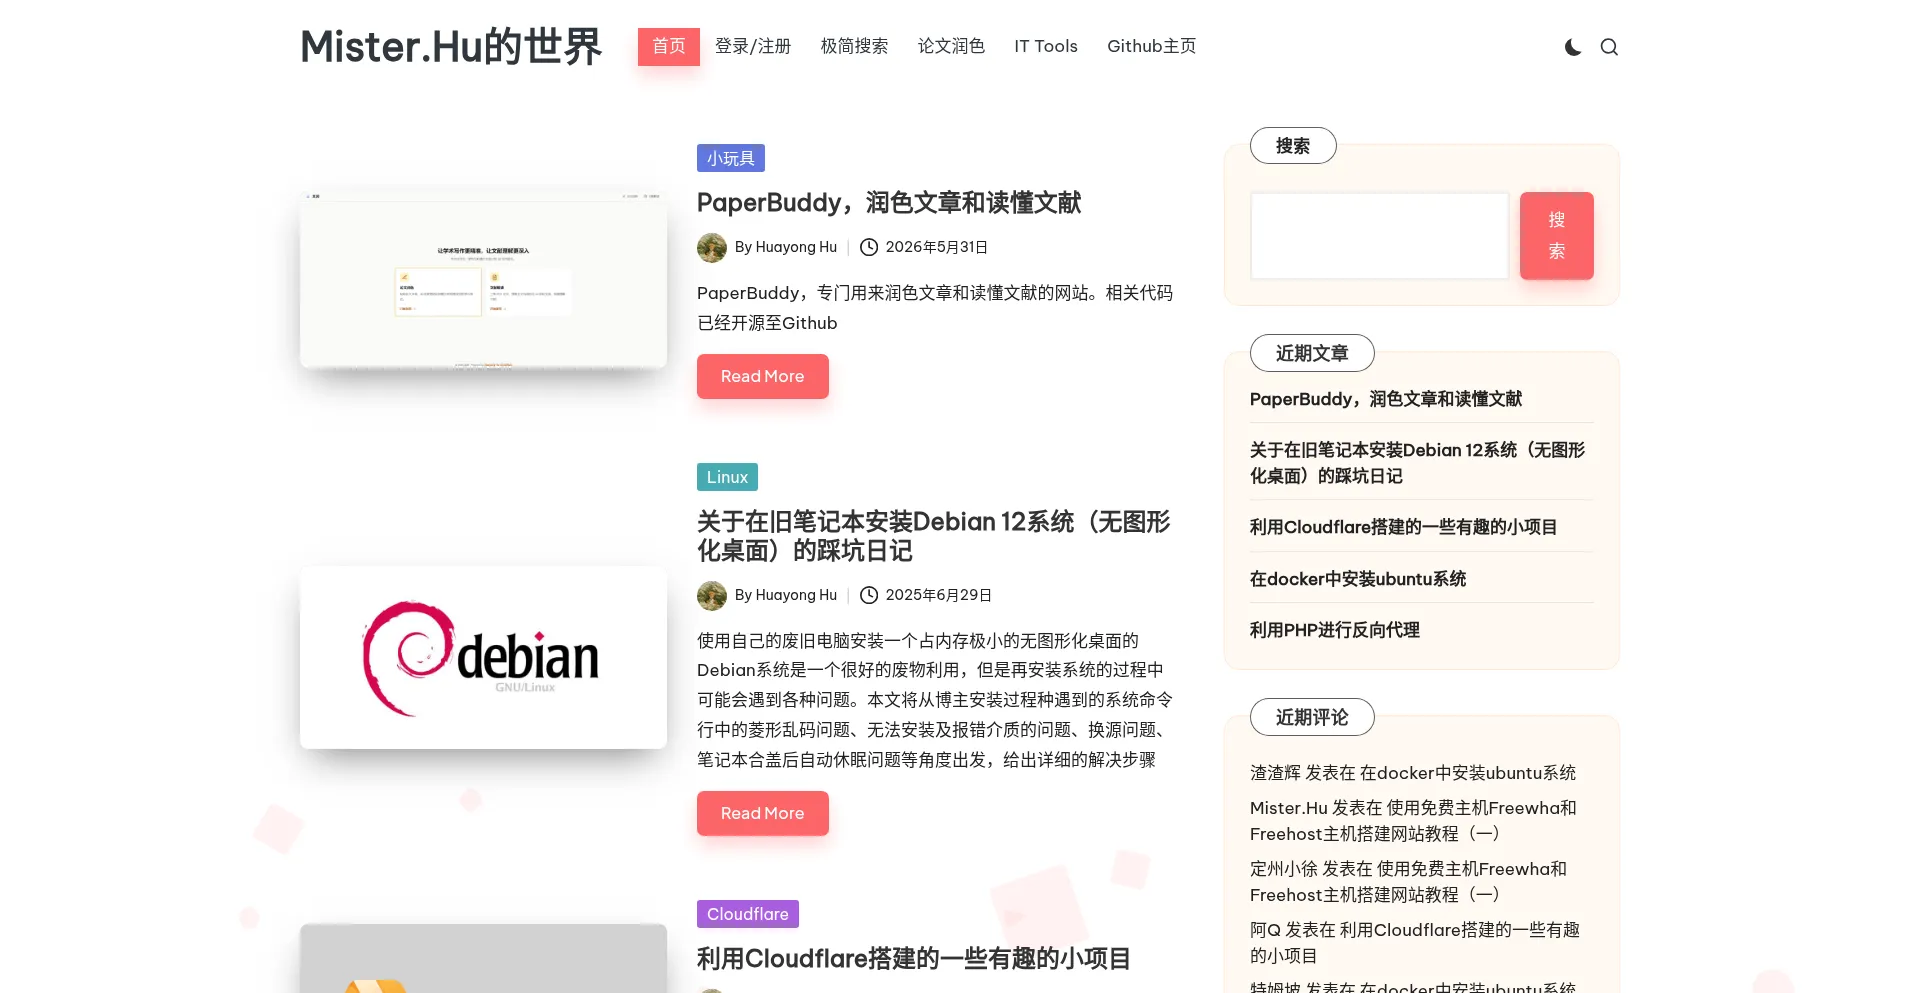
Task: Select the 首页 menu item
Action: tap(669, 46)
